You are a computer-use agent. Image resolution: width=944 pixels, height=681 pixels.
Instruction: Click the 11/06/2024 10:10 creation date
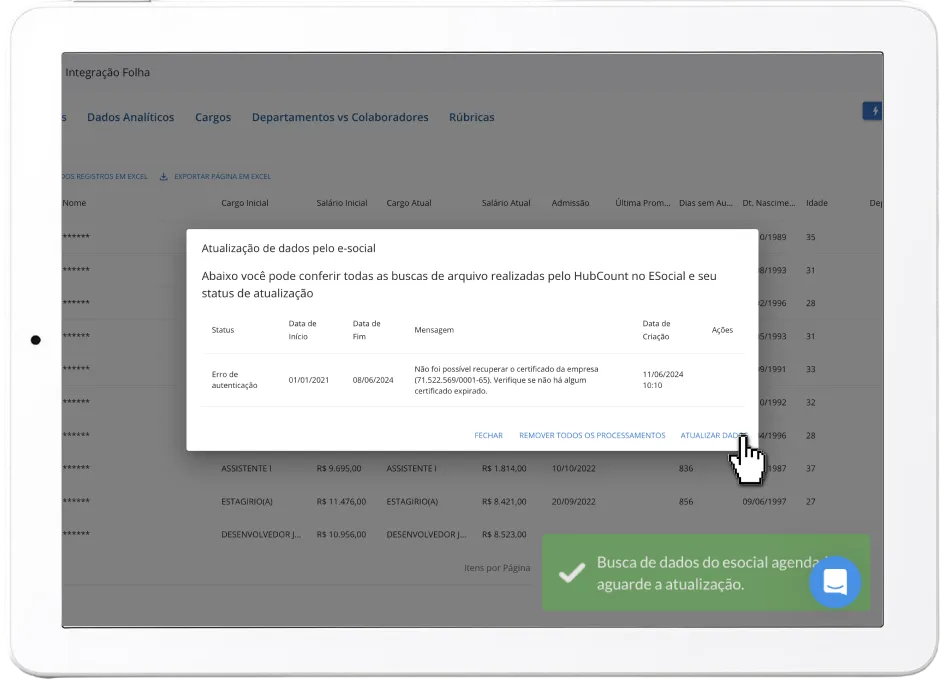pos(663,380)
